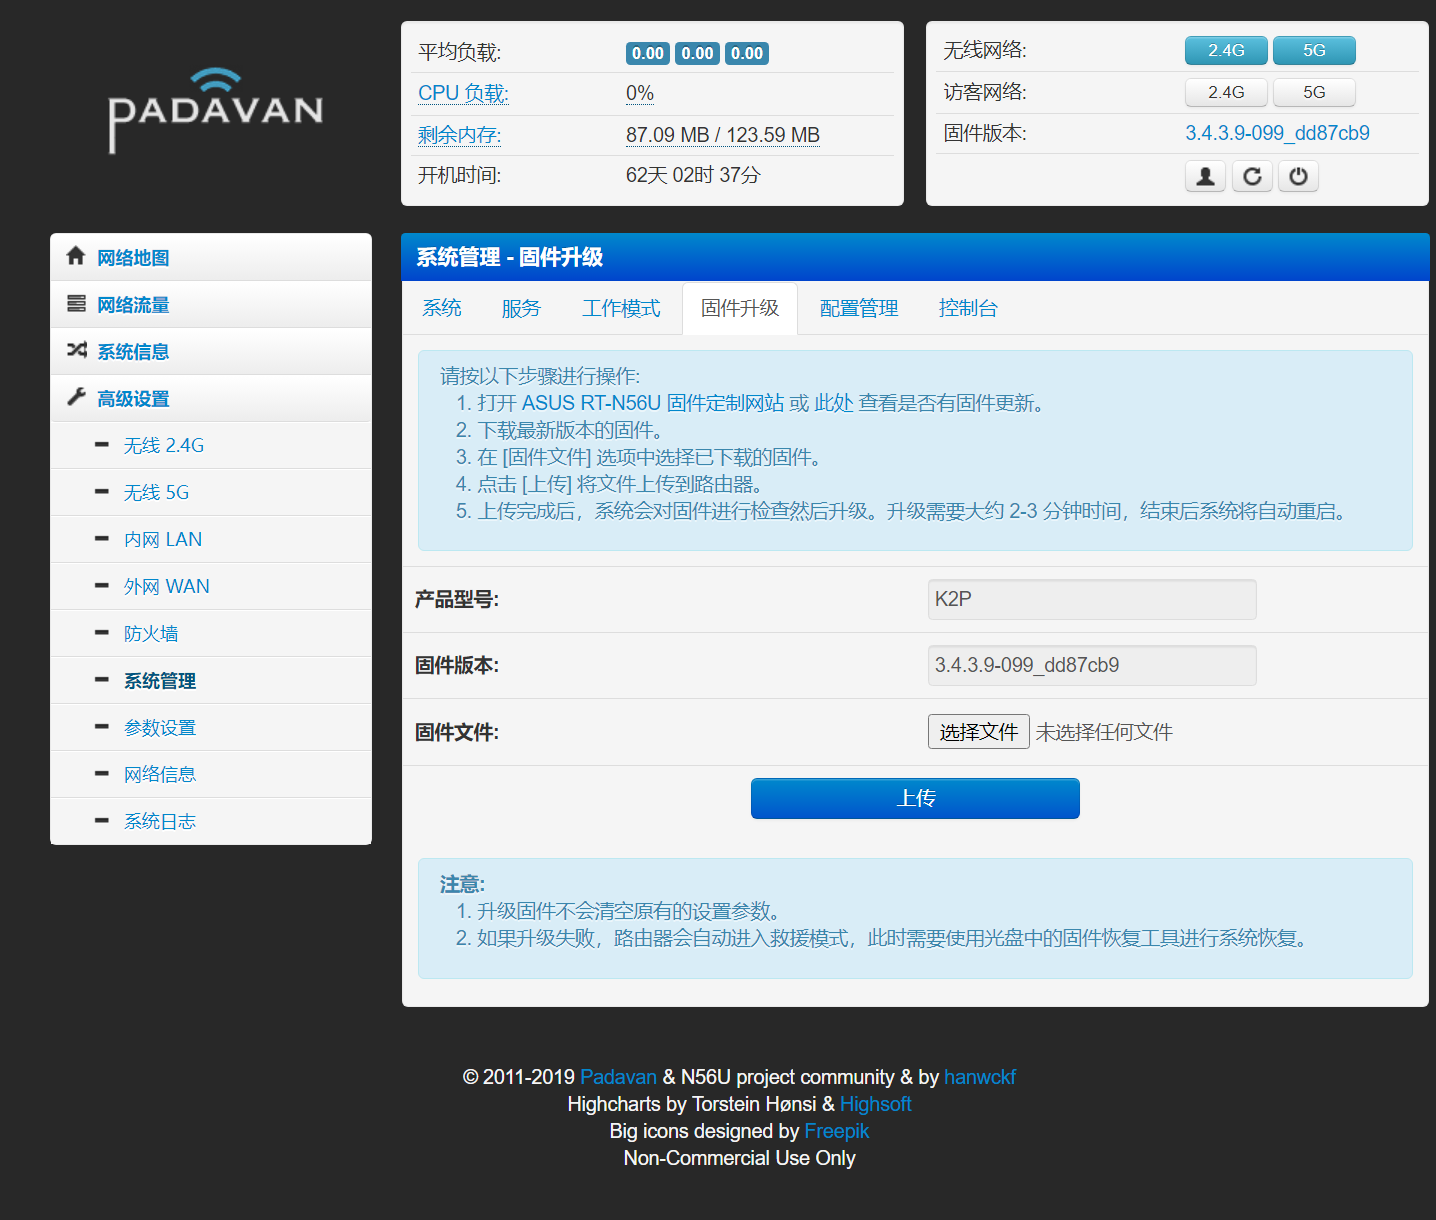The image size is (1436, 1220).
Task: Select the 系统信息 arrows icon
Action: (x=76, y=351)
